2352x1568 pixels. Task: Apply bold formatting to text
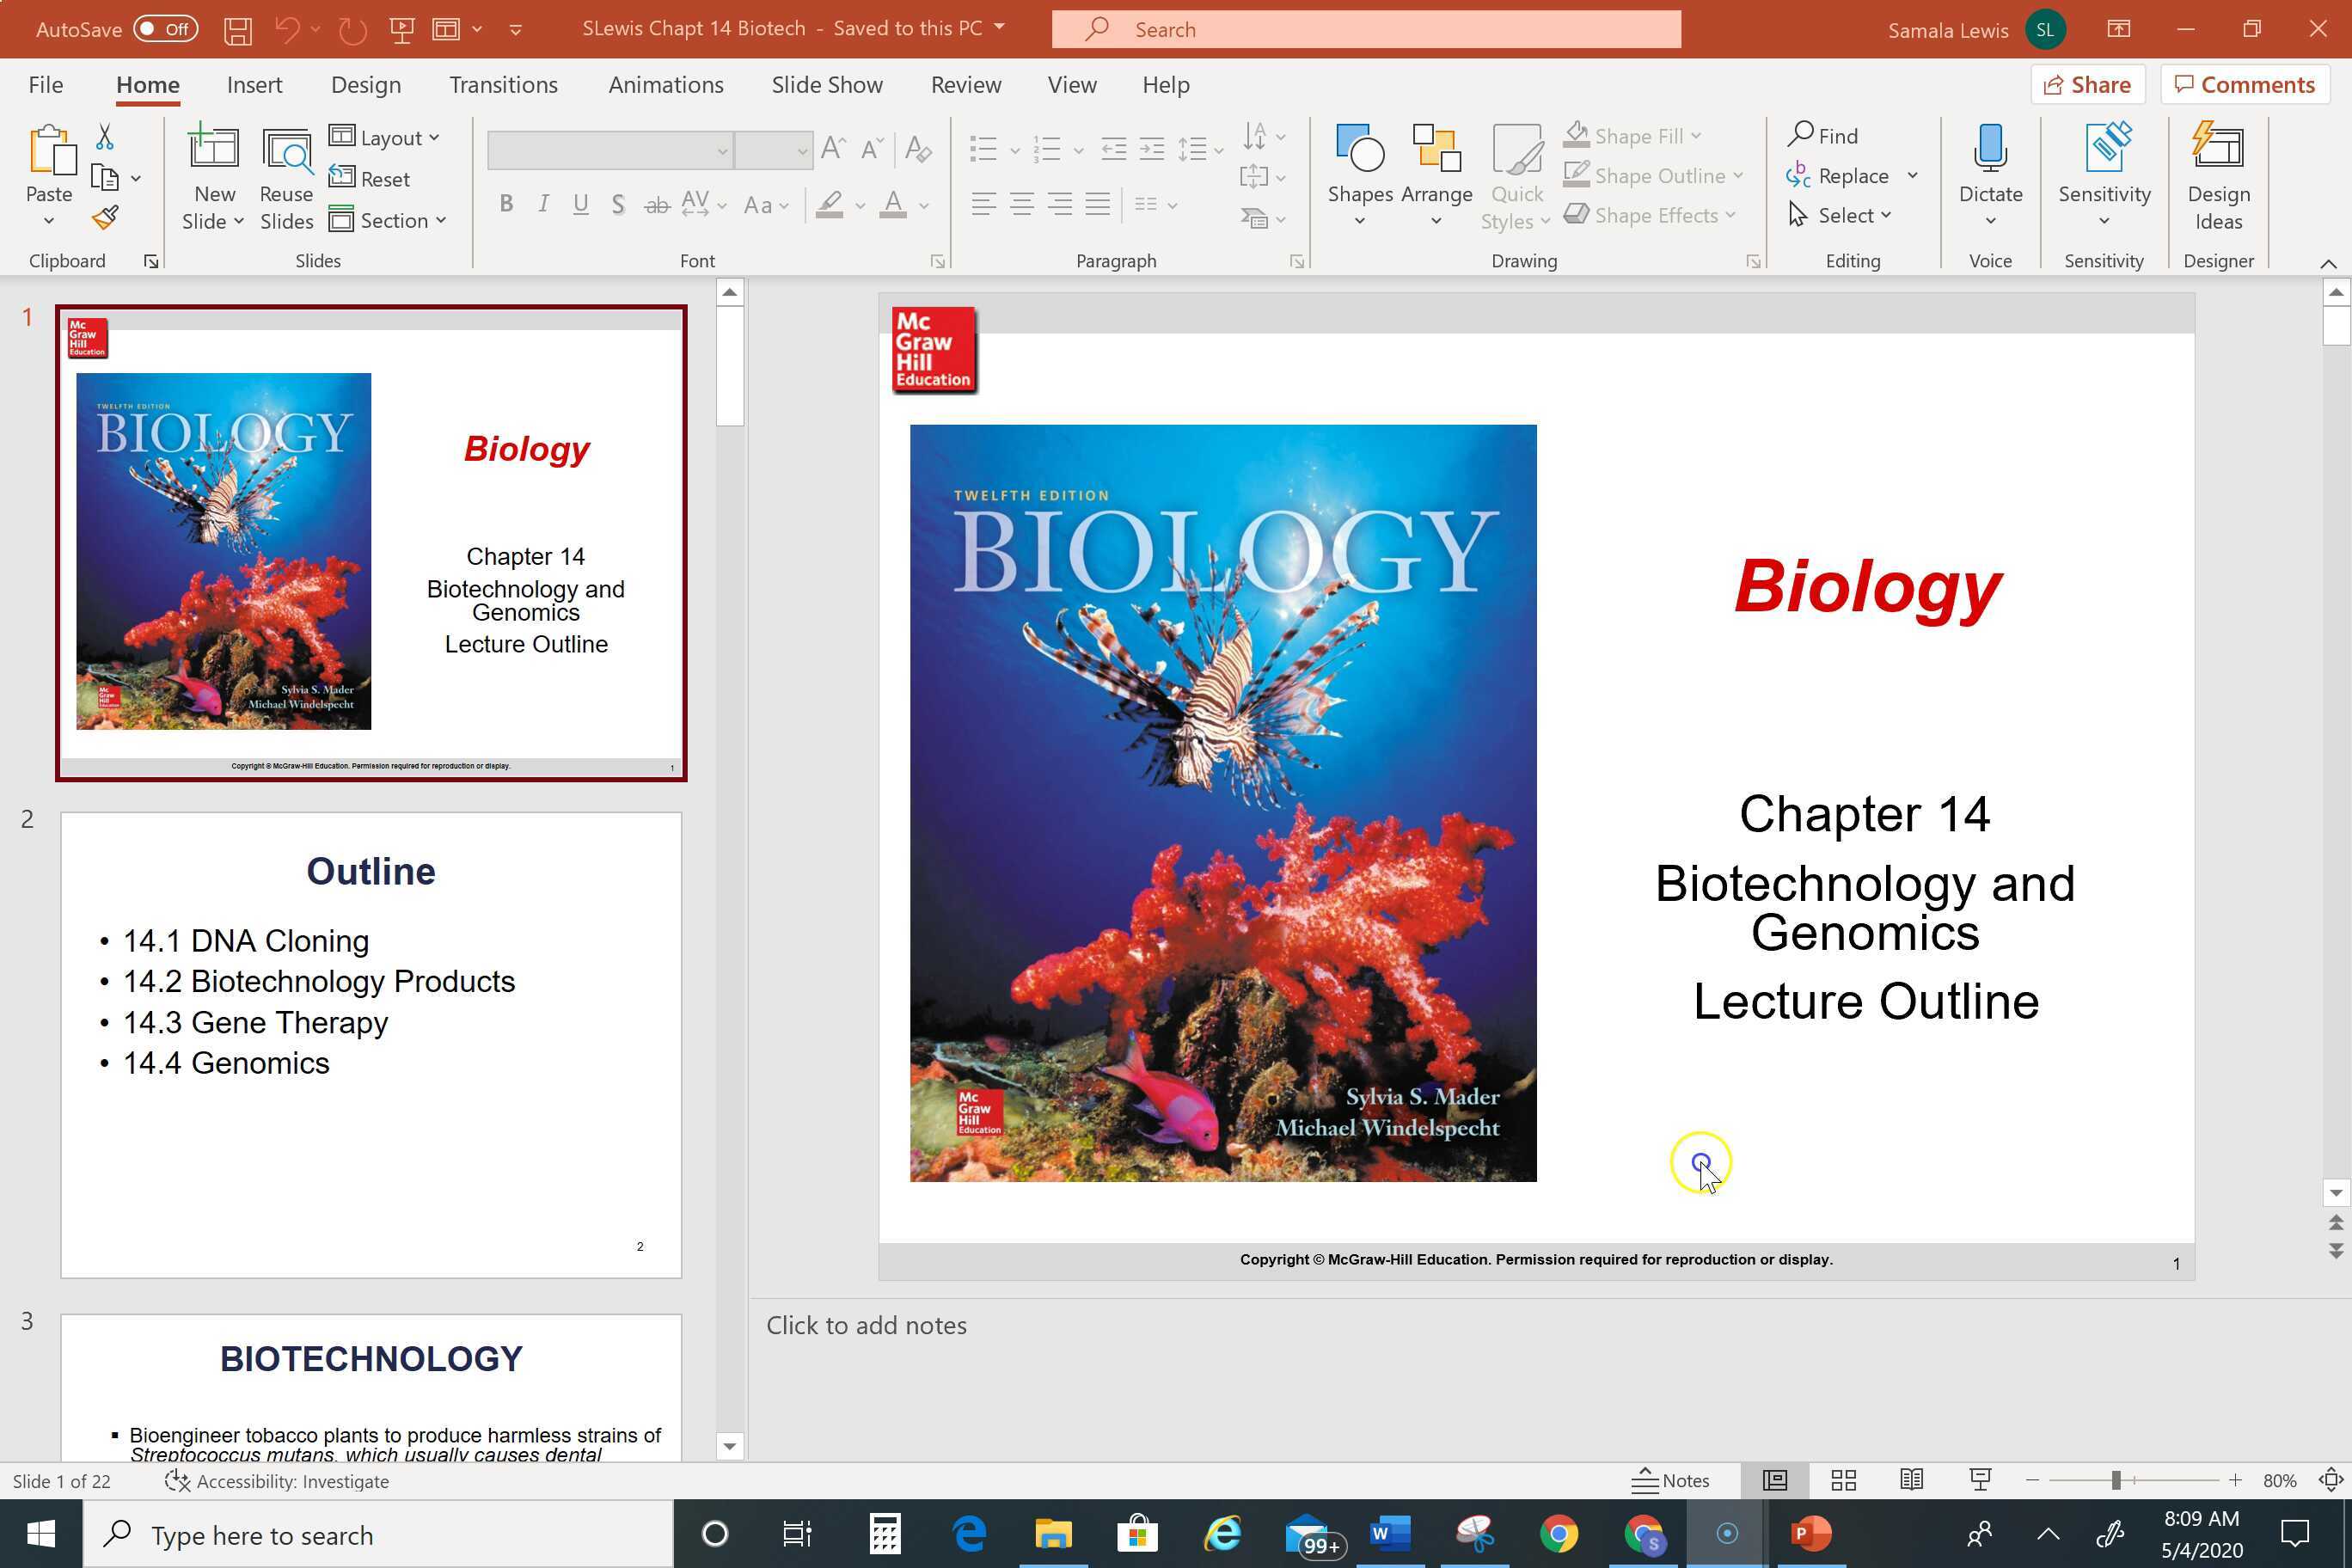(x=506, y=204)
